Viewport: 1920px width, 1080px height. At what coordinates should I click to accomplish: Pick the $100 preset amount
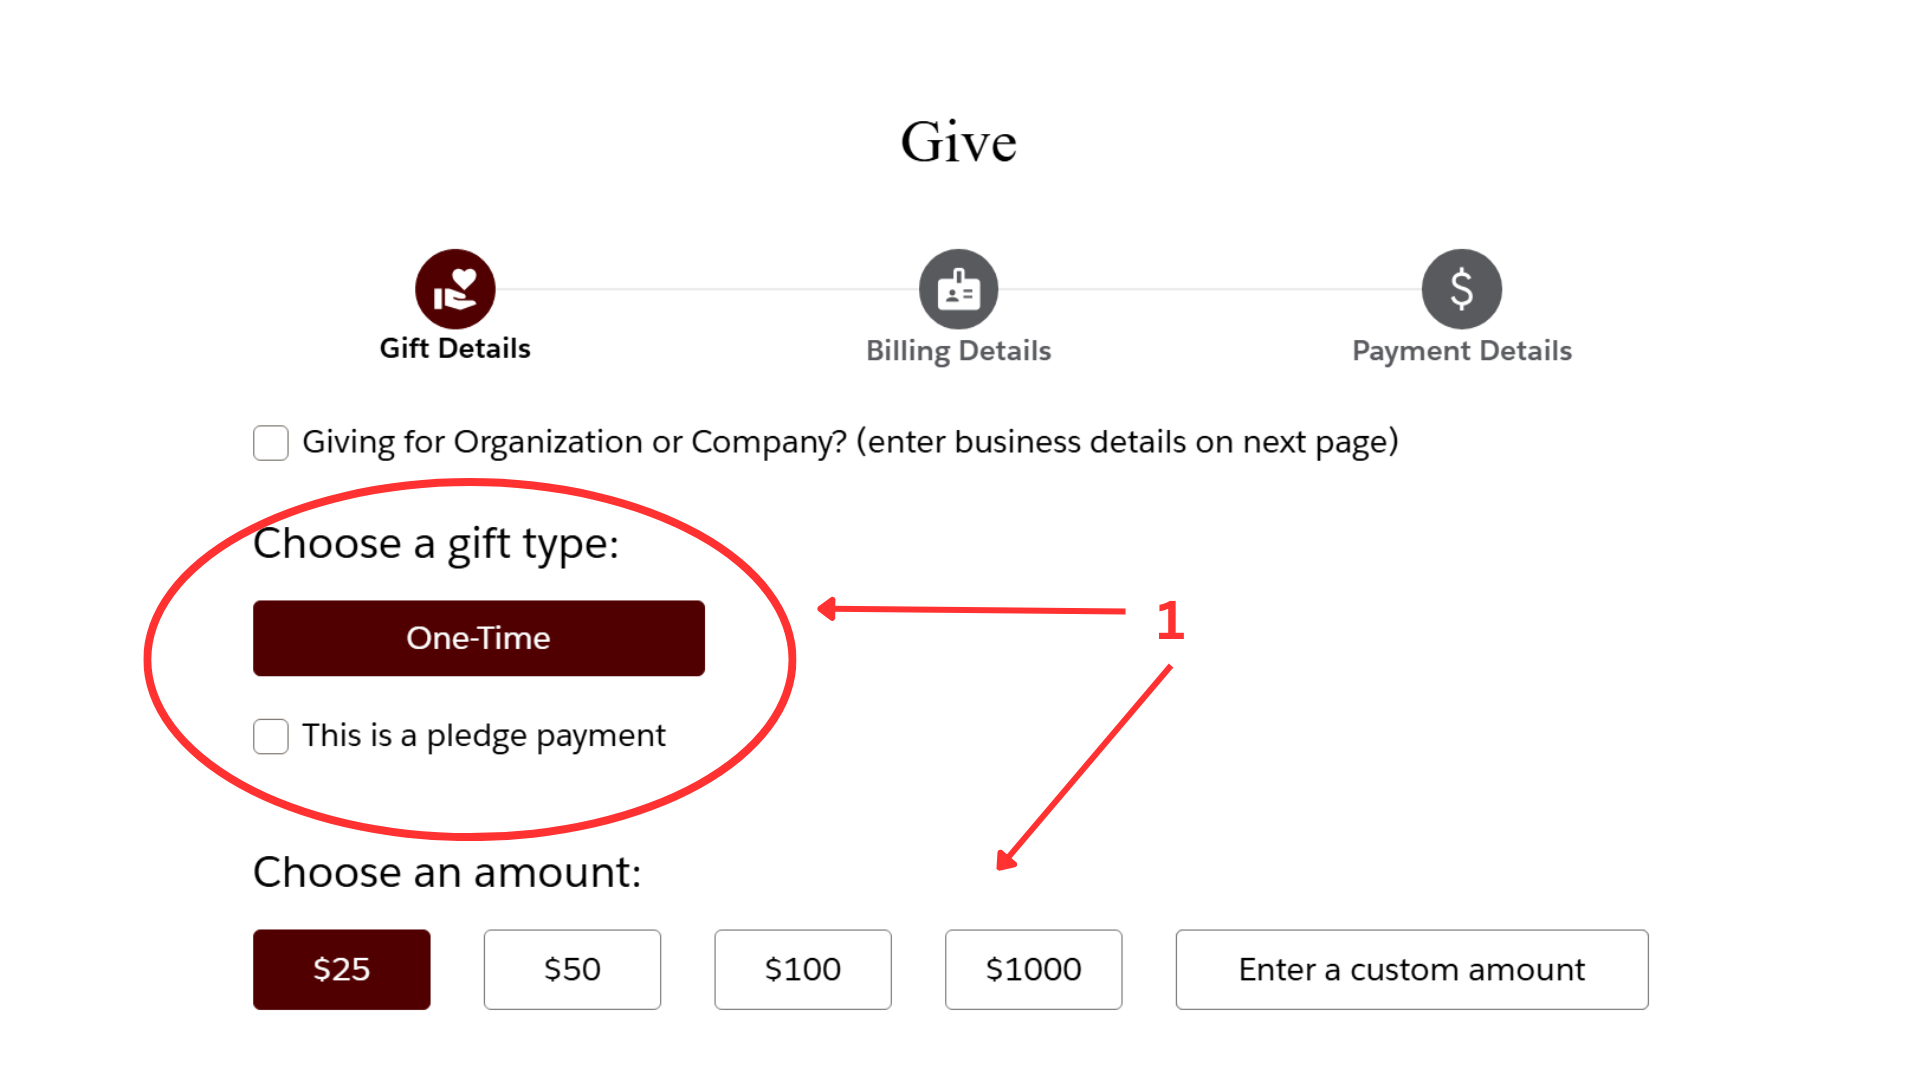tap(802, 968)
